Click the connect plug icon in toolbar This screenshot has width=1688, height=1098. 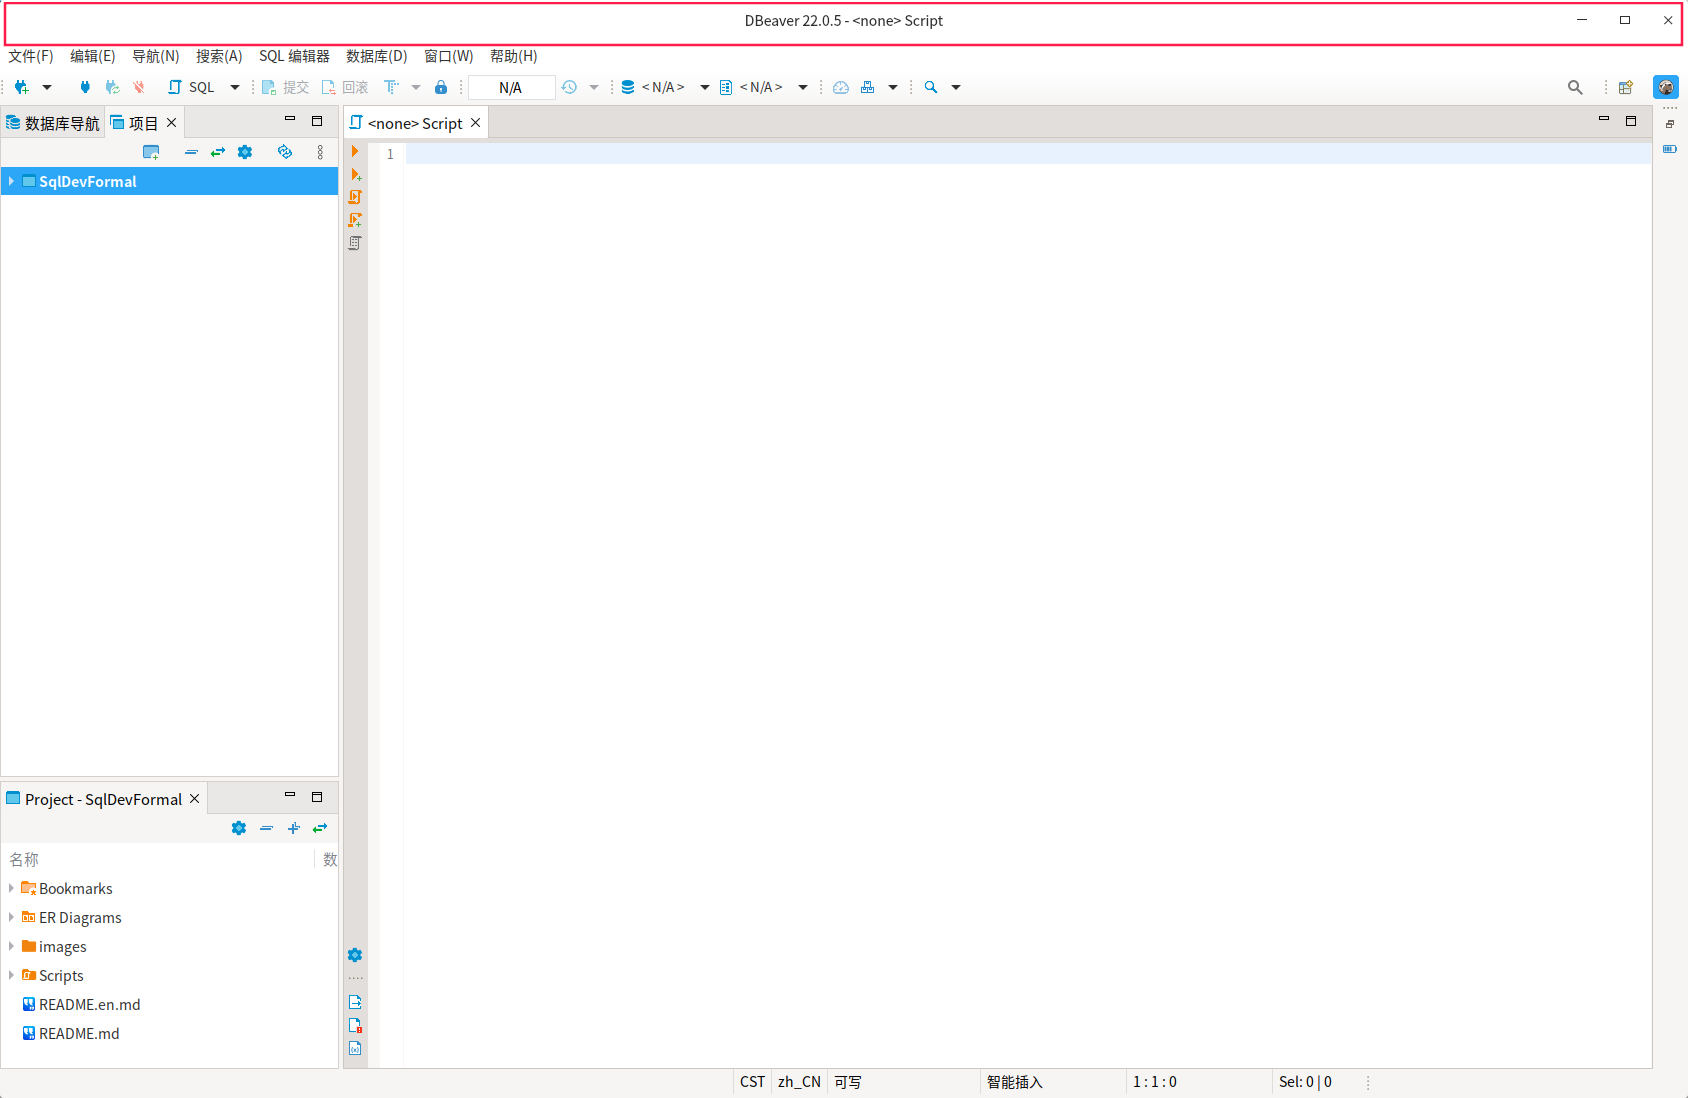click(x=85, y=87)
